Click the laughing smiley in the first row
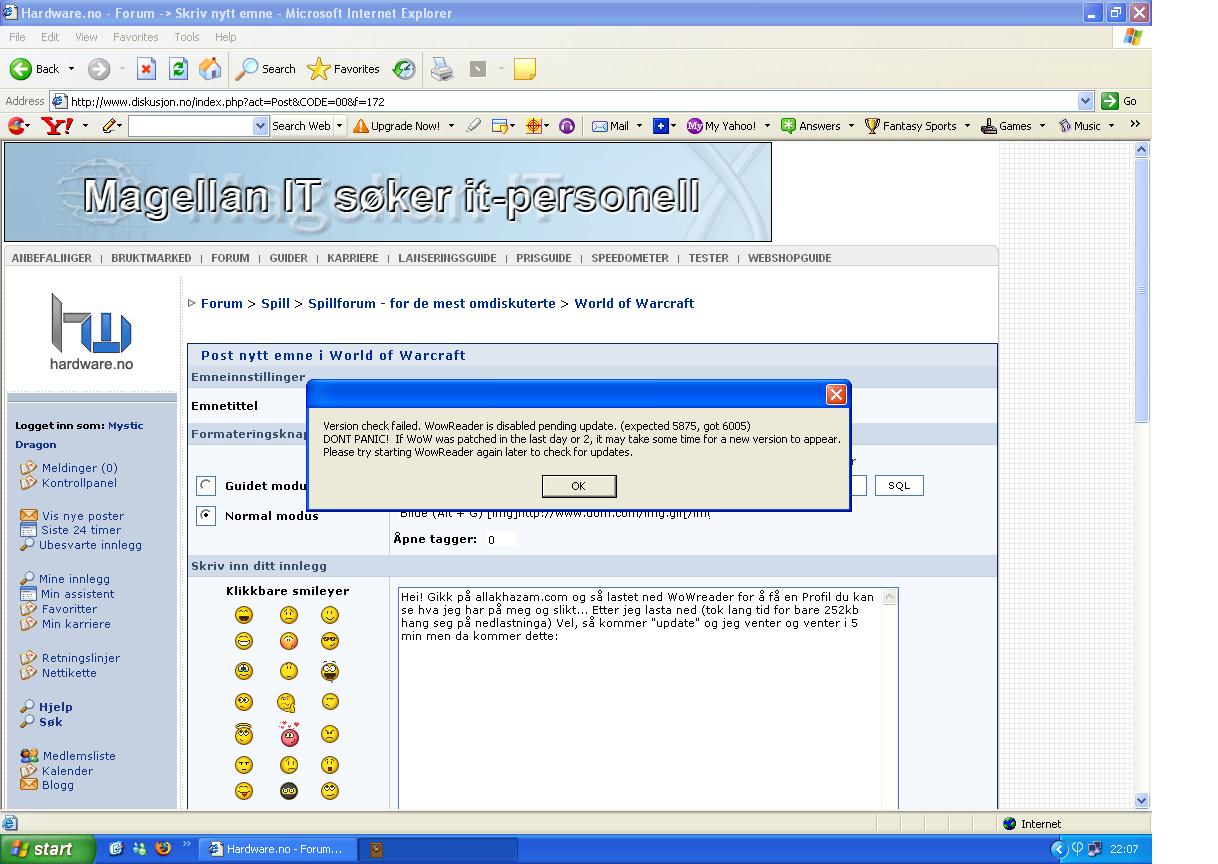The width and height of the screenshot is (1218, 864). pos(244,615)
